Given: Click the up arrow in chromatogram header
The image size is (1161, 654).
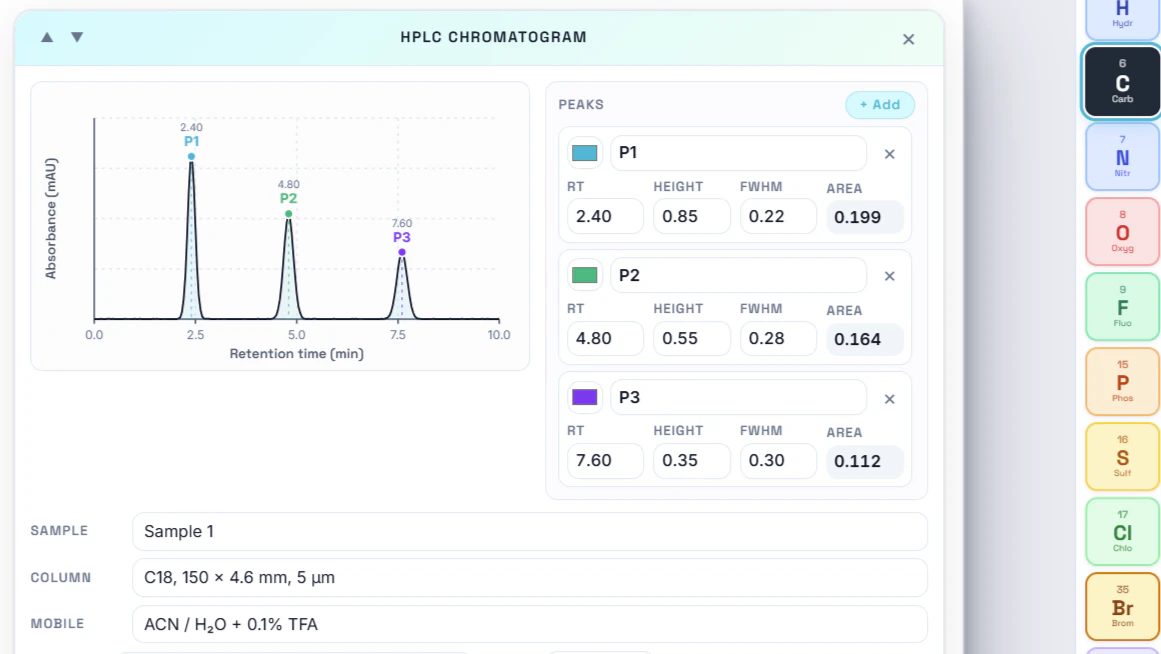Looking at the screenshot, I should [x=47, y=37].
